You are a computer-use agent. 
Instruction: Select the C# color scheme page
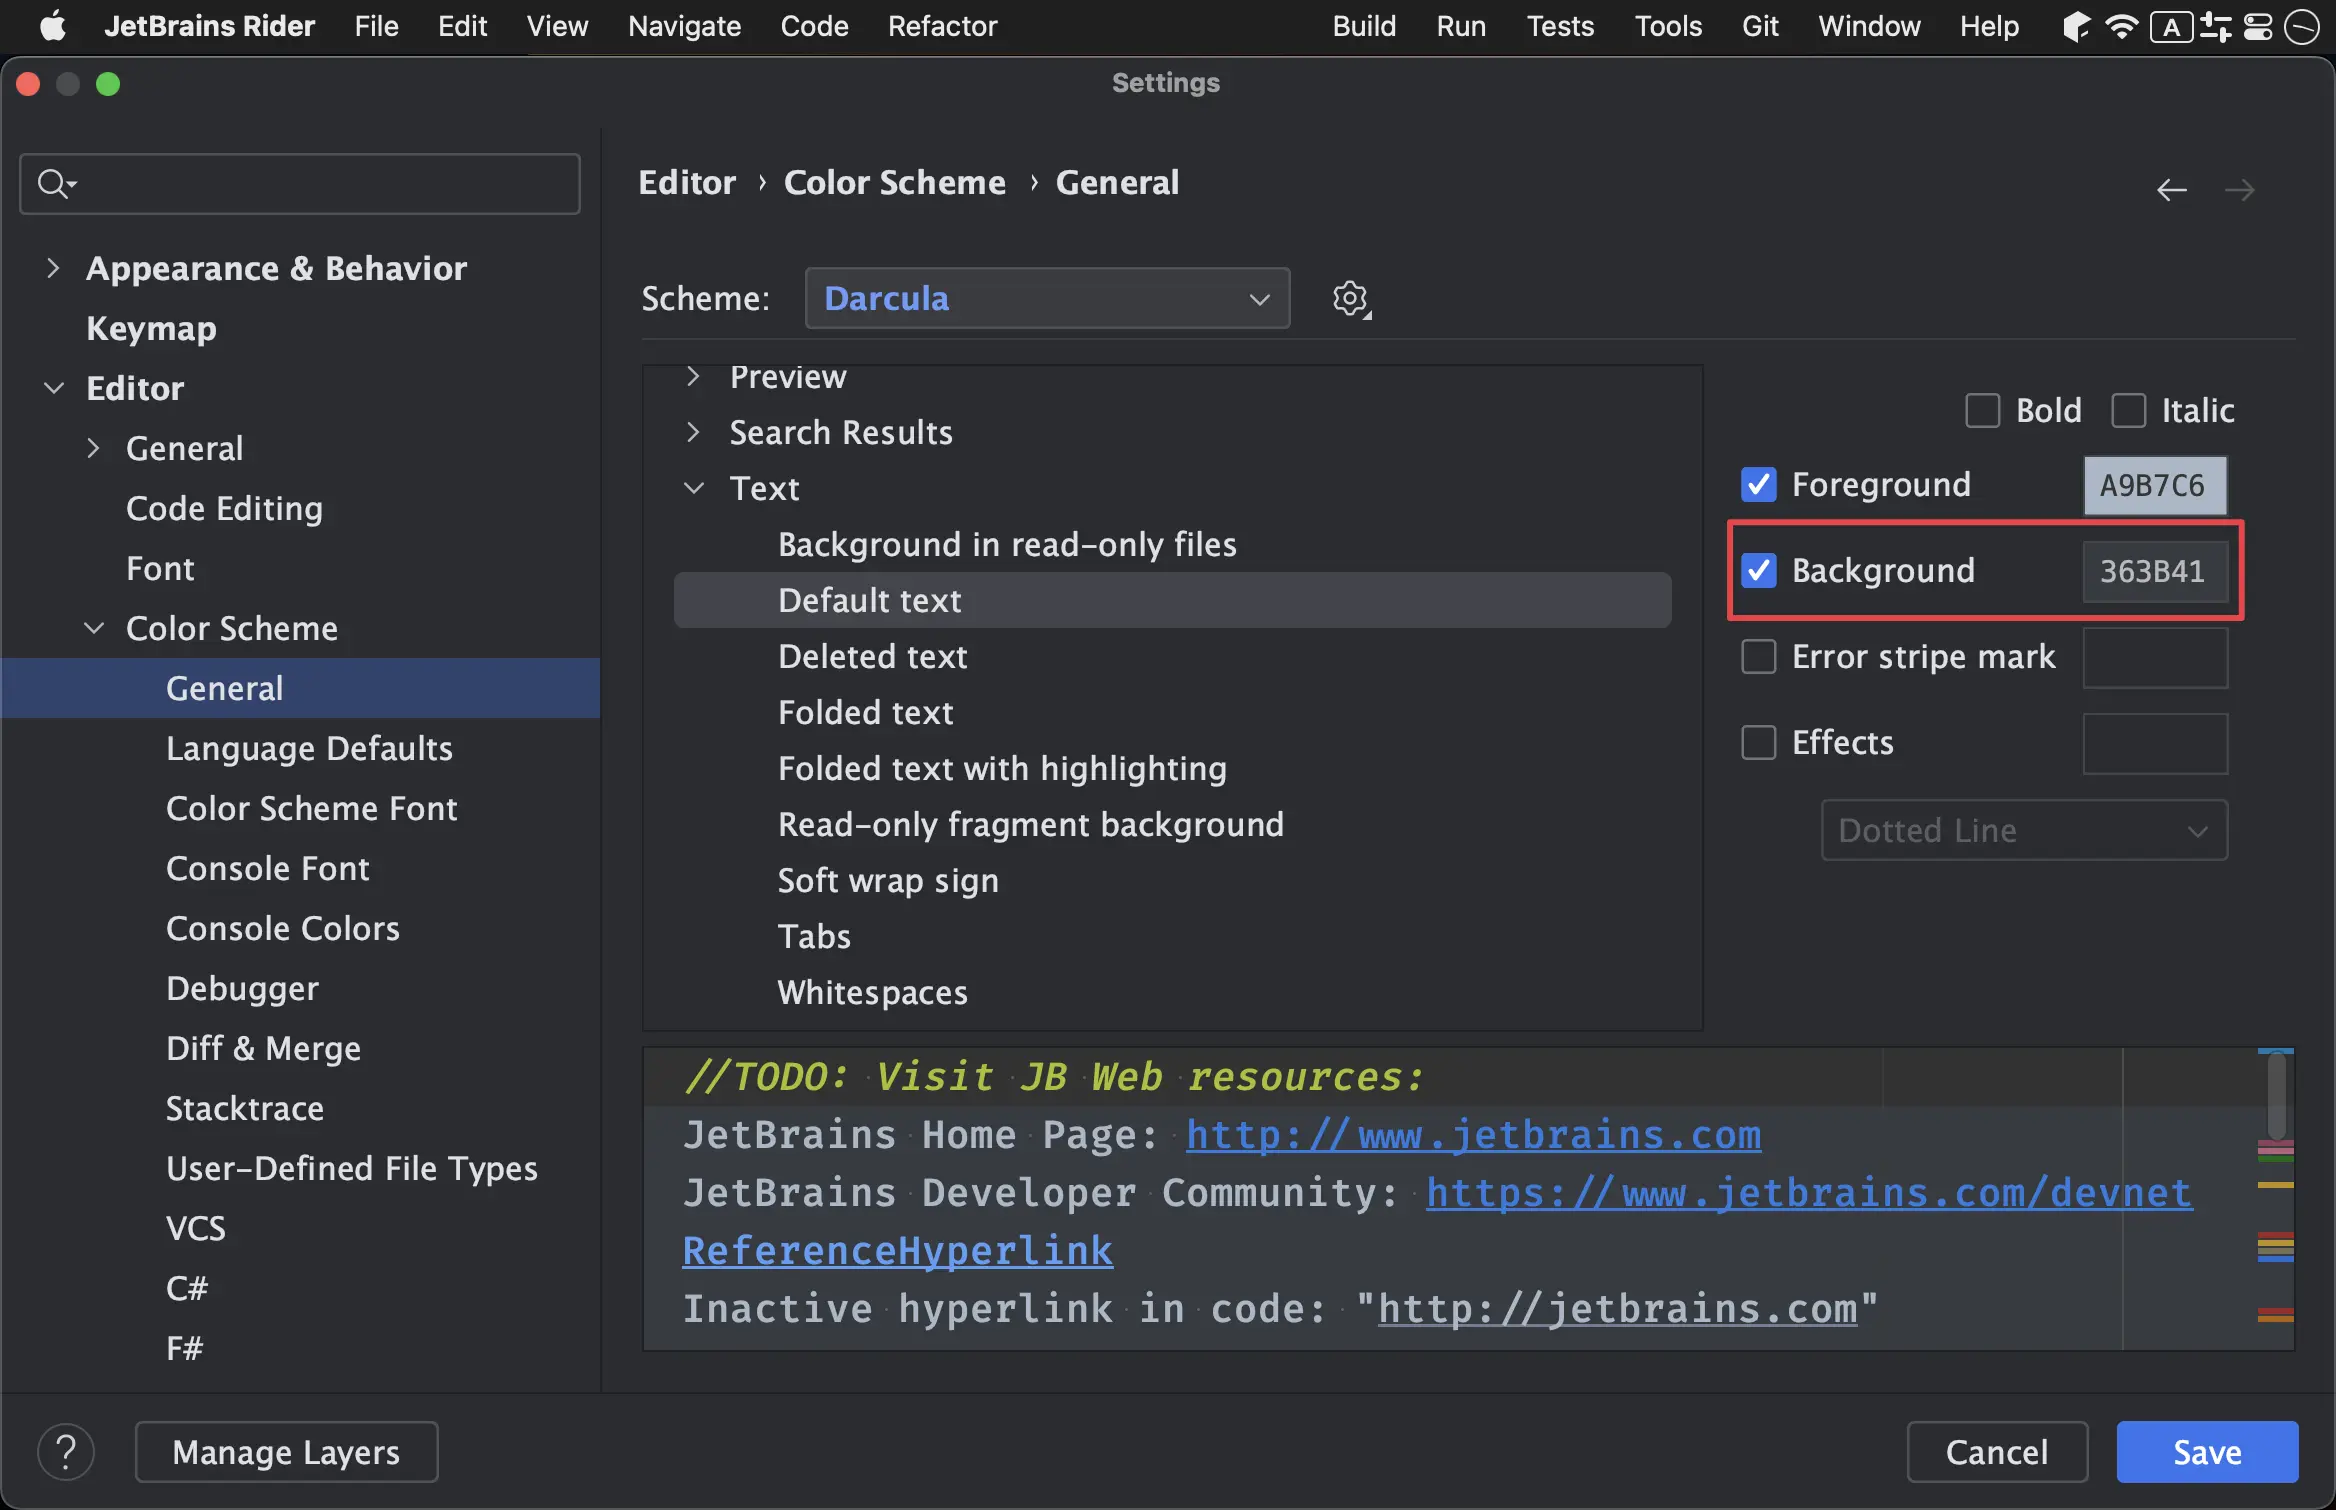coord(187,1288)
